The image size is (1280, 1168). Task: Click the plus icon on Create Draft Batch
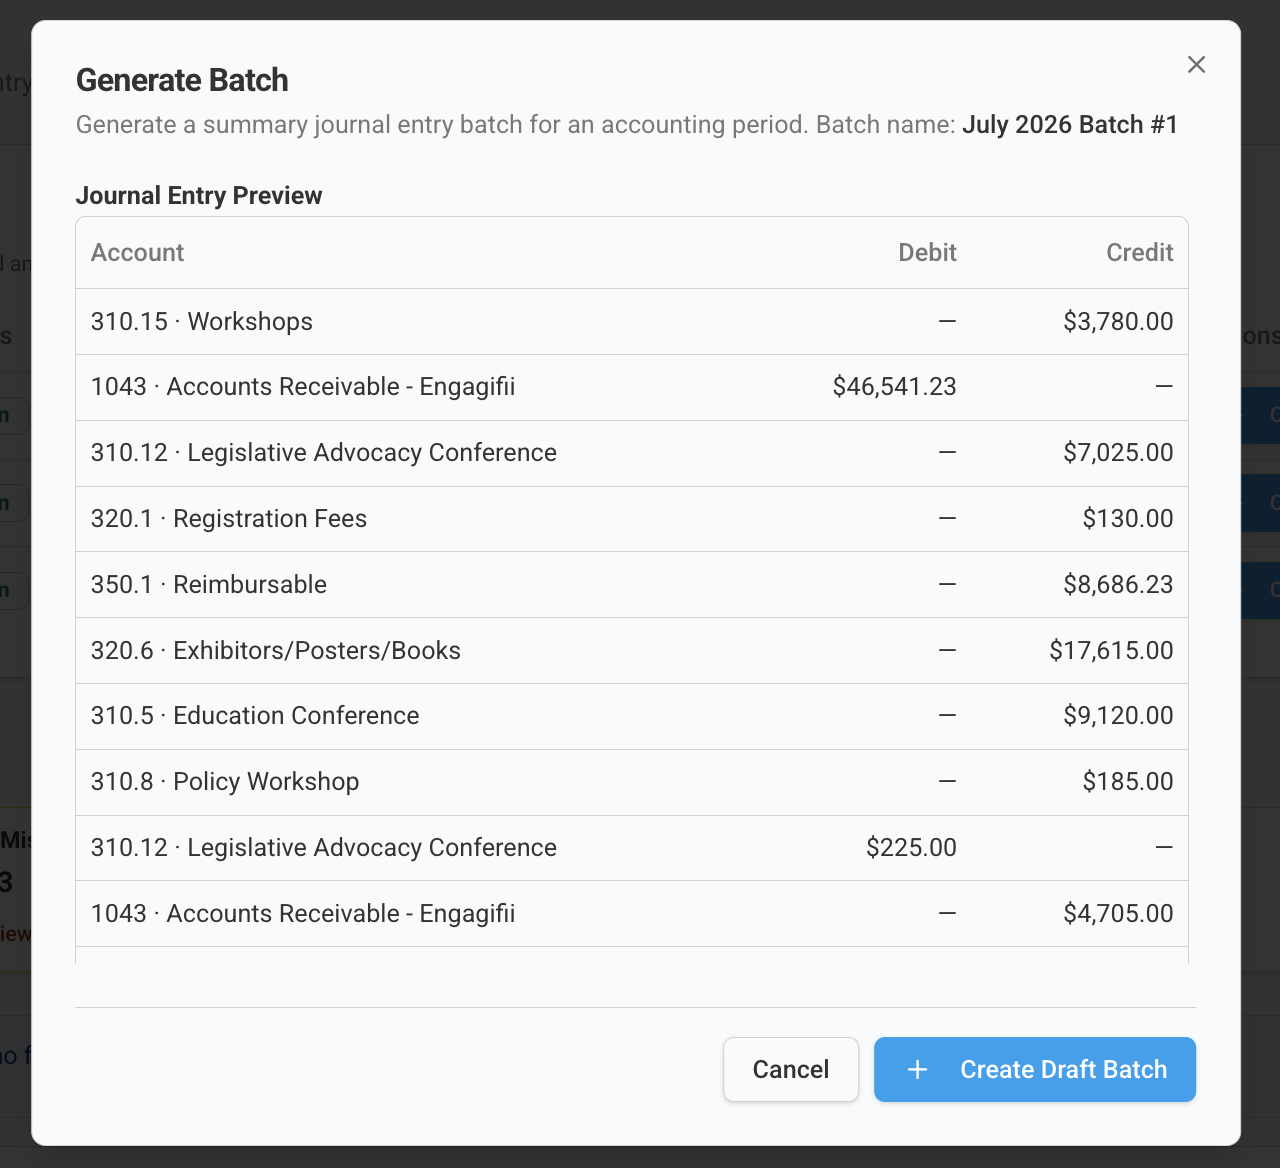point(917,1070)
